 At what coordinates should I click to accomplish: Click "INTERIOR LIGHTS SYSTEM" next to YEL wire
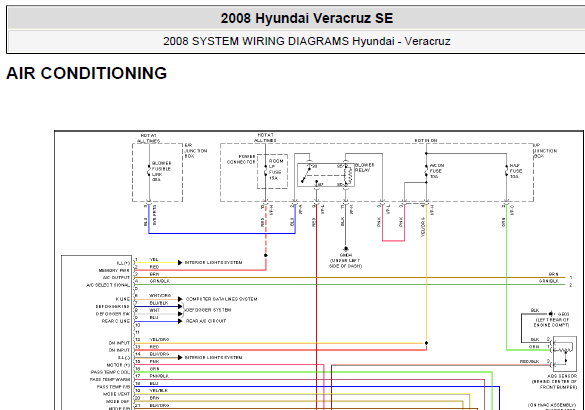(x=213, y=263)
